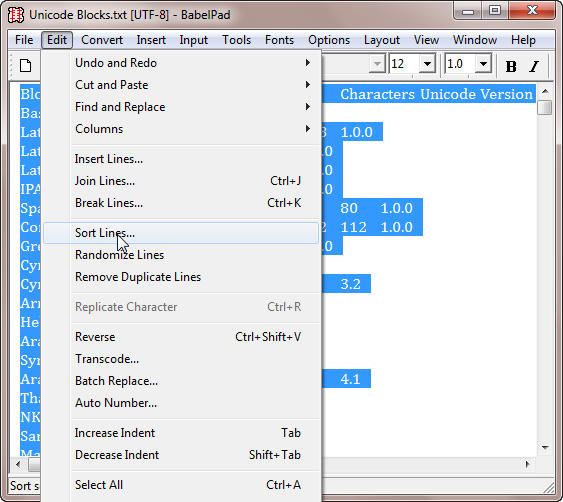Choose Batch Replace... menu entry

181,381
